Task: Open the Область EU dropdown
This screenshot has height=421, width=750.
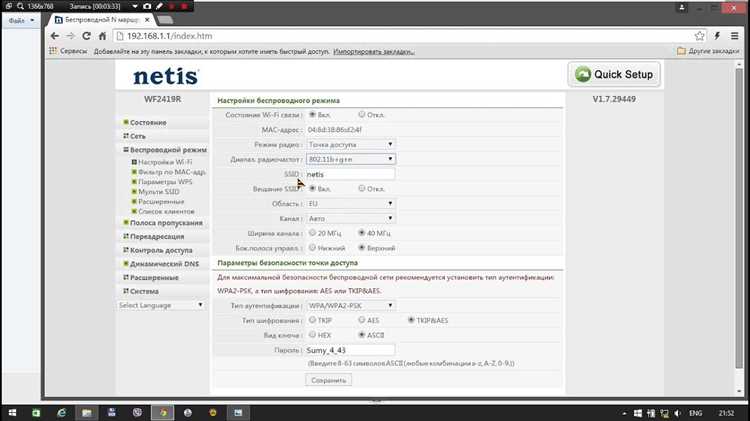Action: point(351,203)
